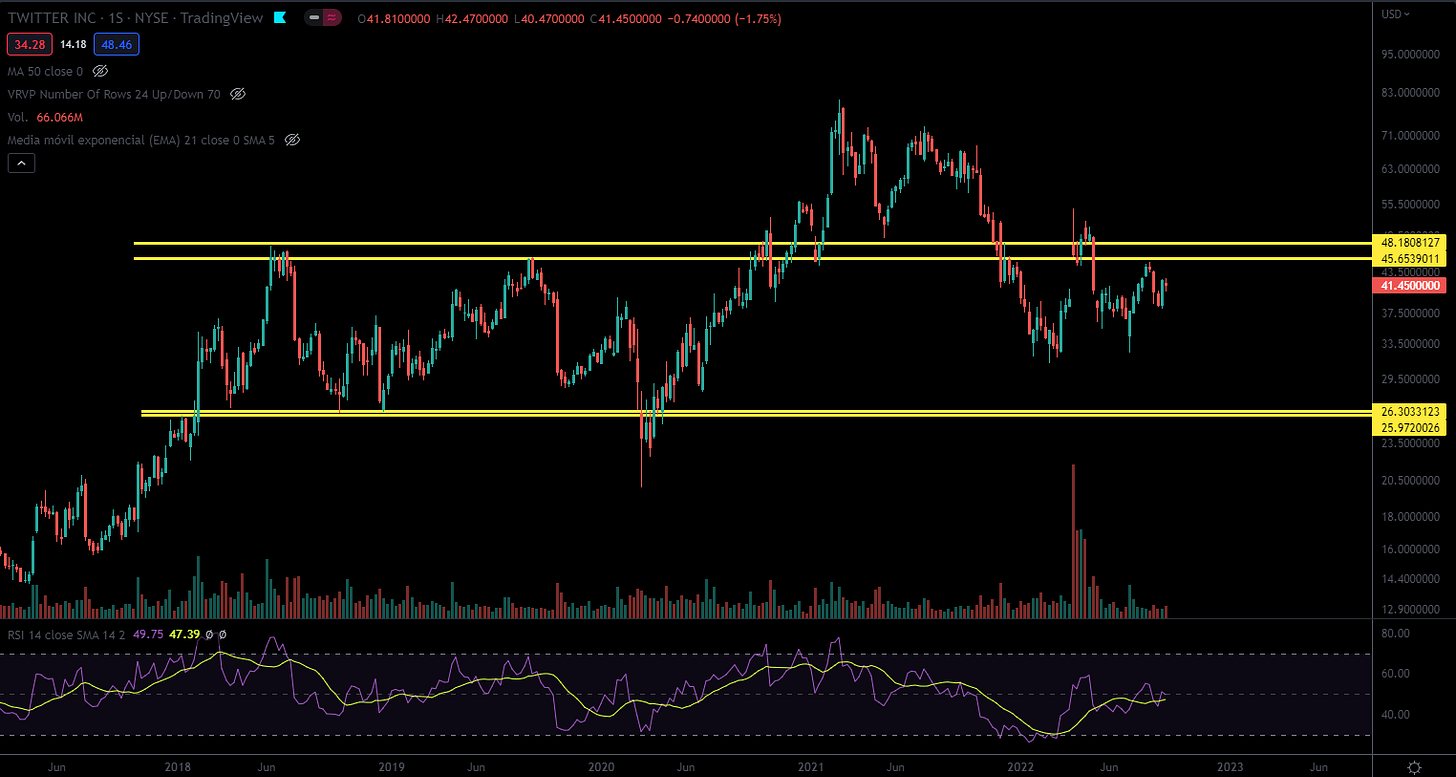The width and height of the screenshot is (1456, 777).
Task: Click the 12.9000000 price axis label
Action: coord(1410,608)
